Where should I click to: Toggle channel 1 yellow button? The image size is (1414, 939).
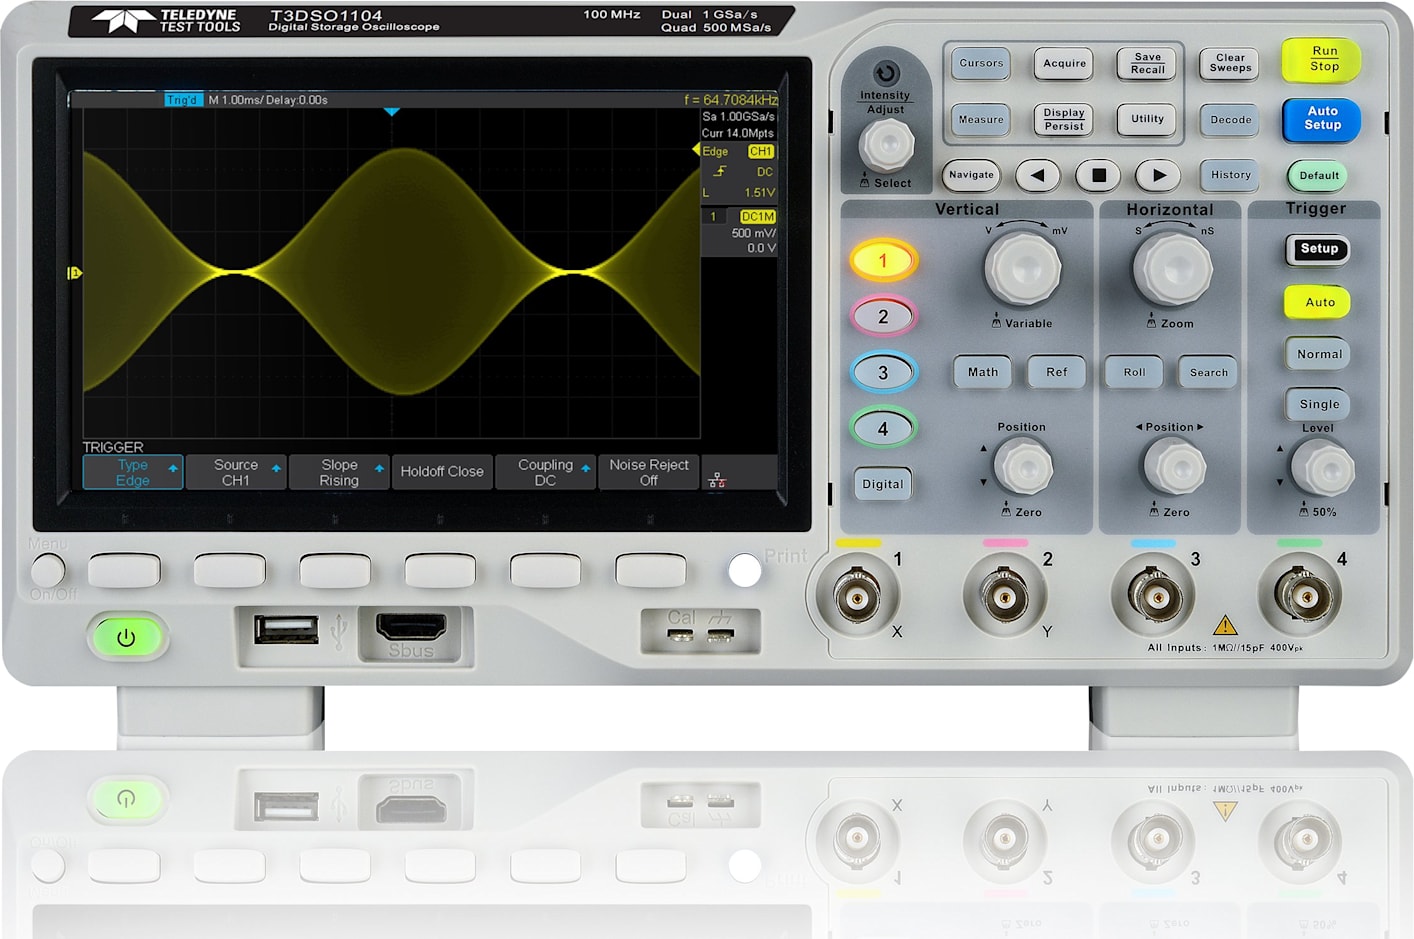click(x=883, y=261)
